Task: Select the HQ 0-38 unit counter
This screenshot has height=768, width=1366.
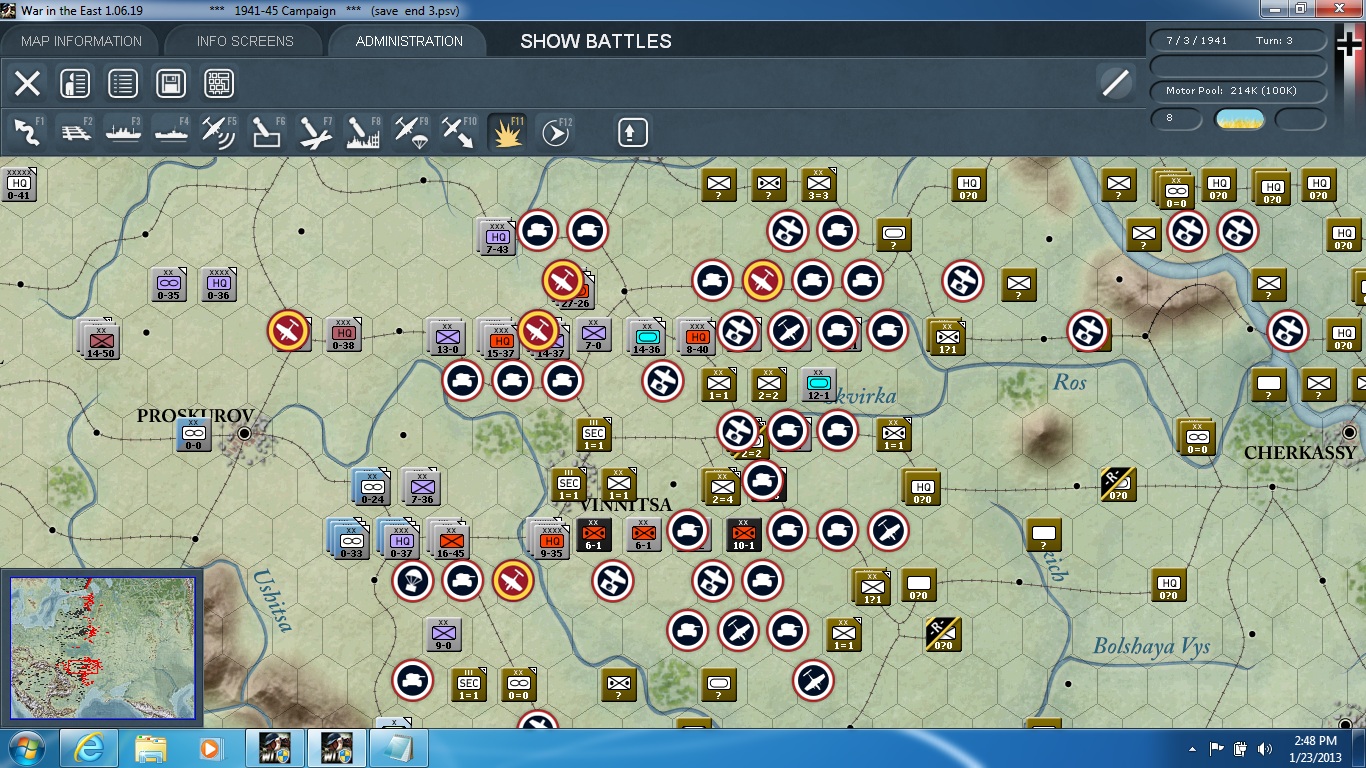Action: (343, 334)
